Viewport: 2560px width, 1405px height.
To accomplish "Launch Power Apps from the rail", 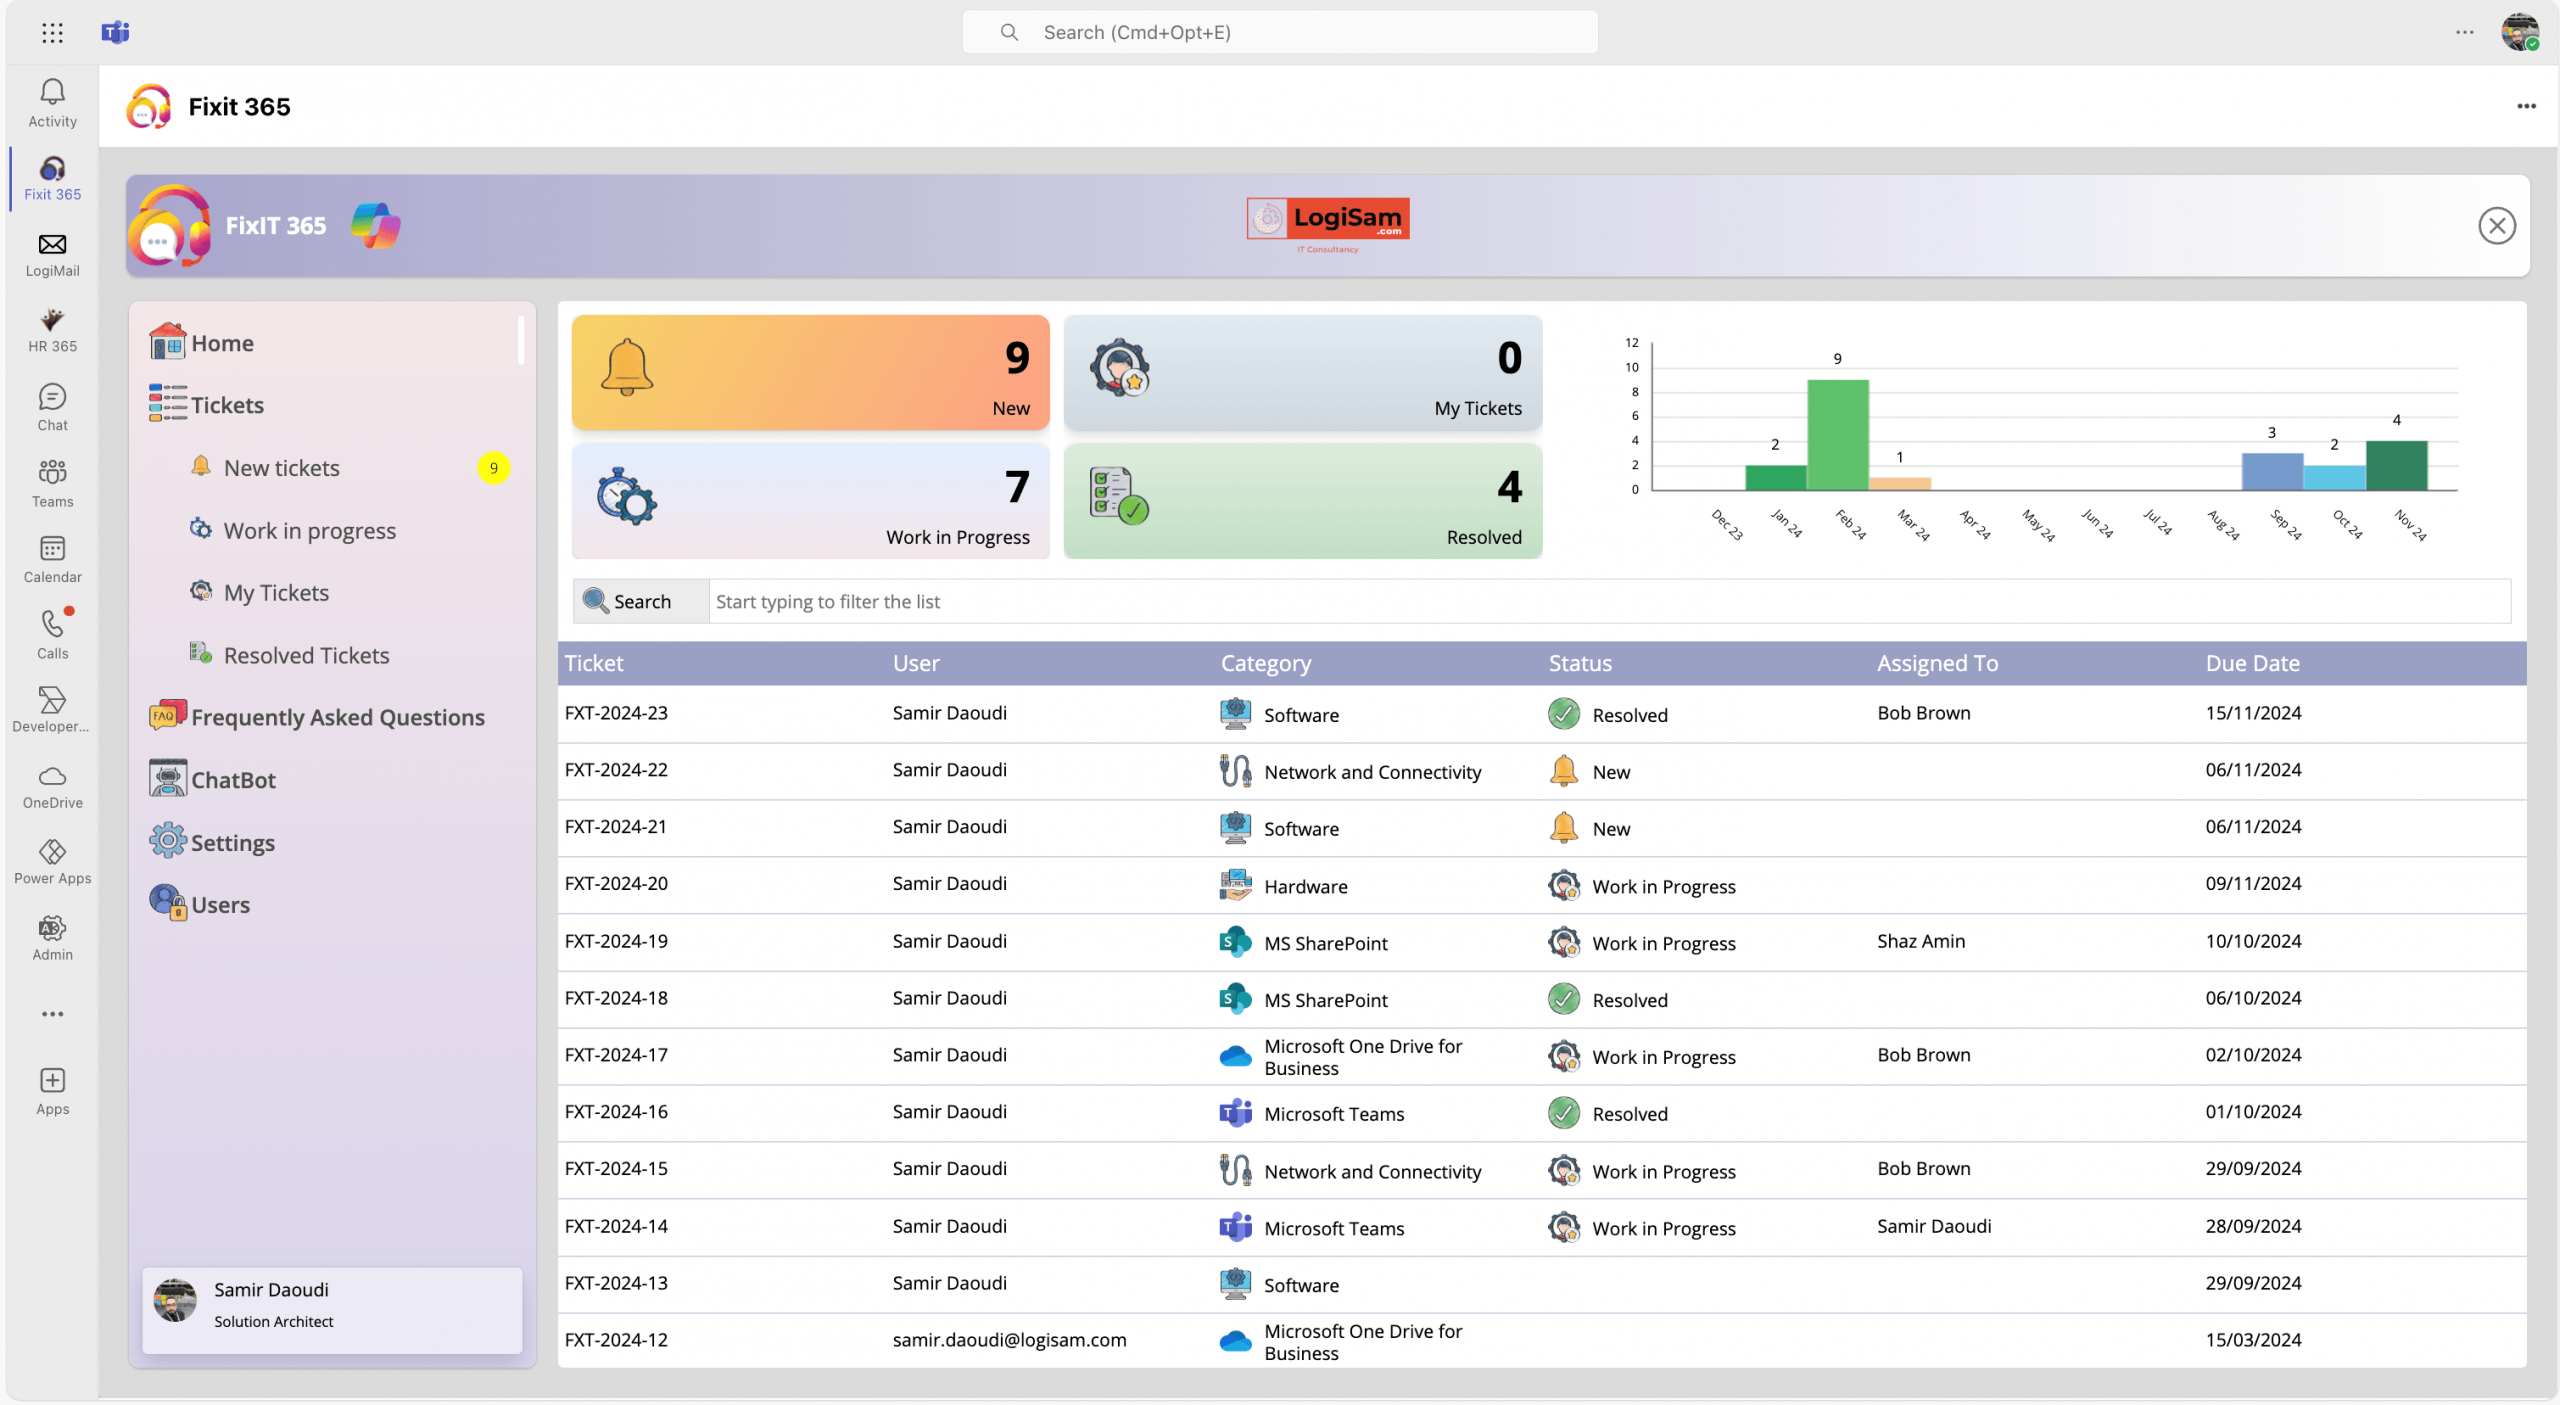I will point(52,863).
